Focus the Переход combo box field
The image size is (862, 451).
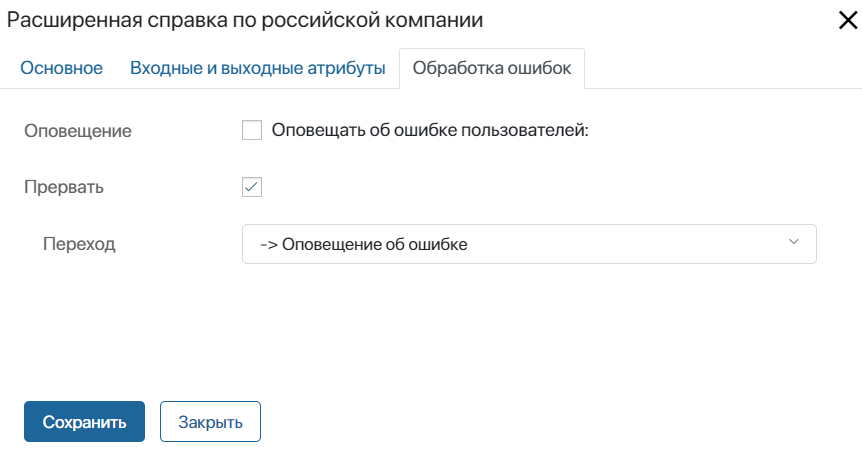click(529, 244)
